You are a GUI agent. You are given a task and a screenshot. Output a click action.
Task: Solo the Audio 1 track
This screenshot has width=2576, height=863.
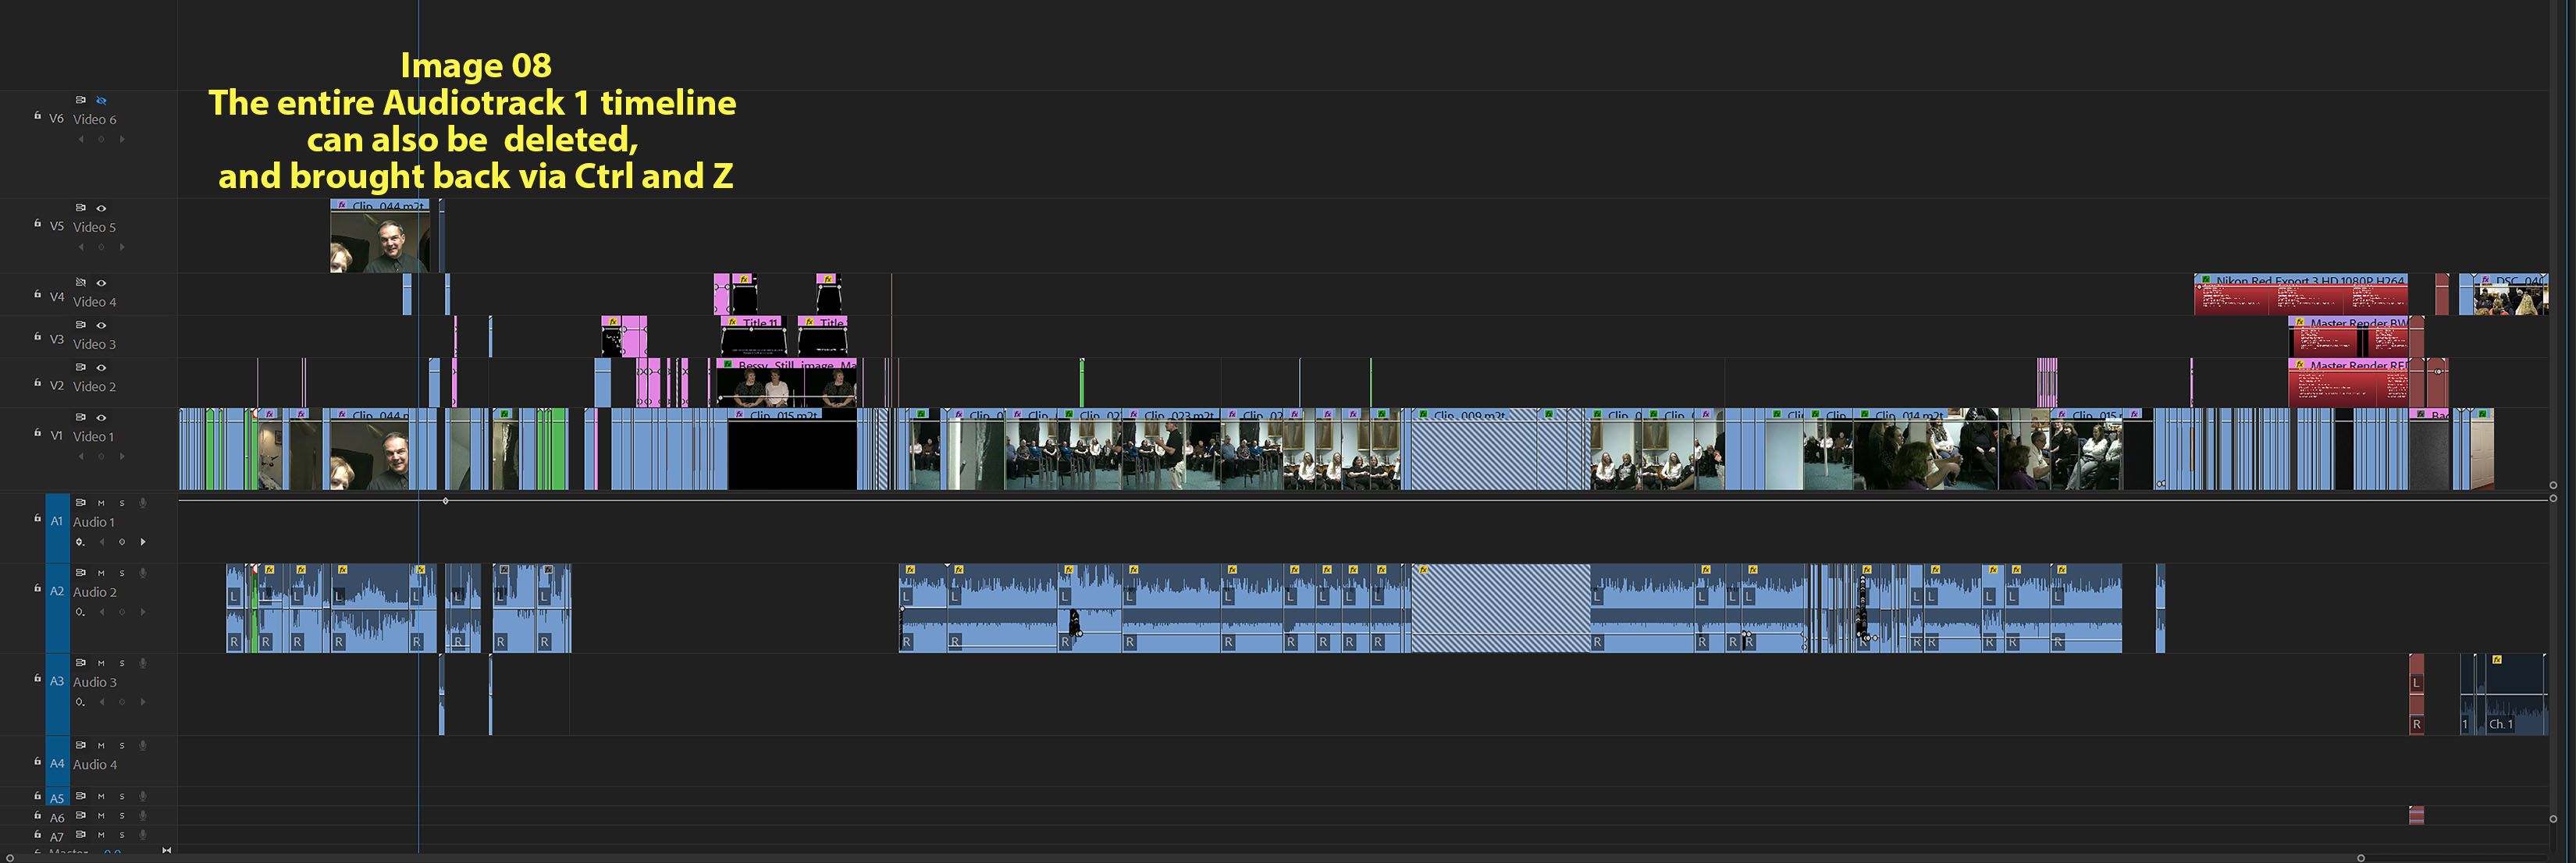(x=122, y=503)
